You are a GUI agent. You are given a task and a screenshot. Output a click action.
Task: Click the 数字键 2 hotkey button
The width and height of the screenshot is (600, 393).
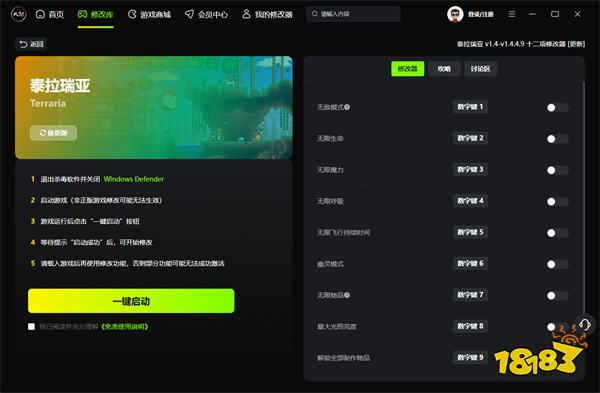click(x=470, y=138)
